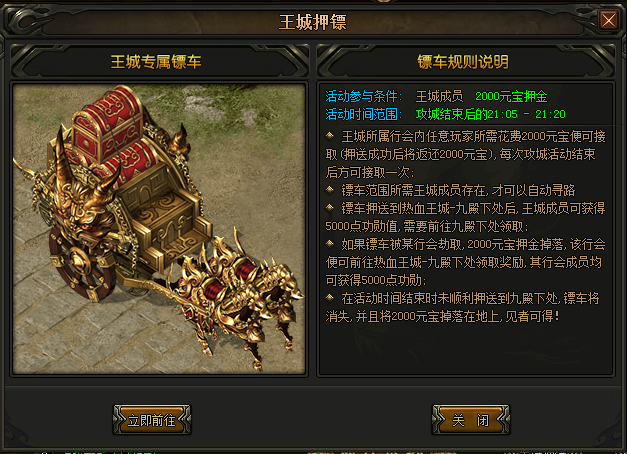Click the green 2000元宝押金 text
Screen dimensions: 627x454
[511, 96]
